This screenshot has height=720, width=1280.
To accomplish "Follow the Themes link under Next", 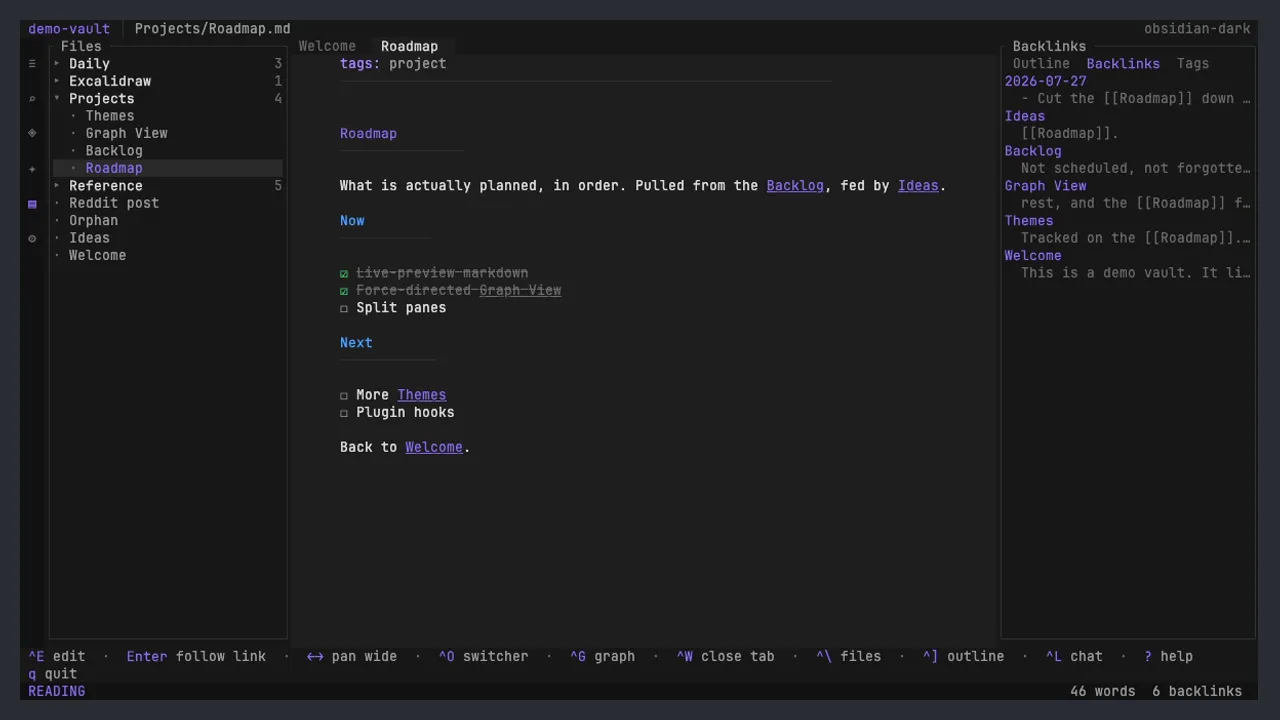I will click(x=422, y=395).
